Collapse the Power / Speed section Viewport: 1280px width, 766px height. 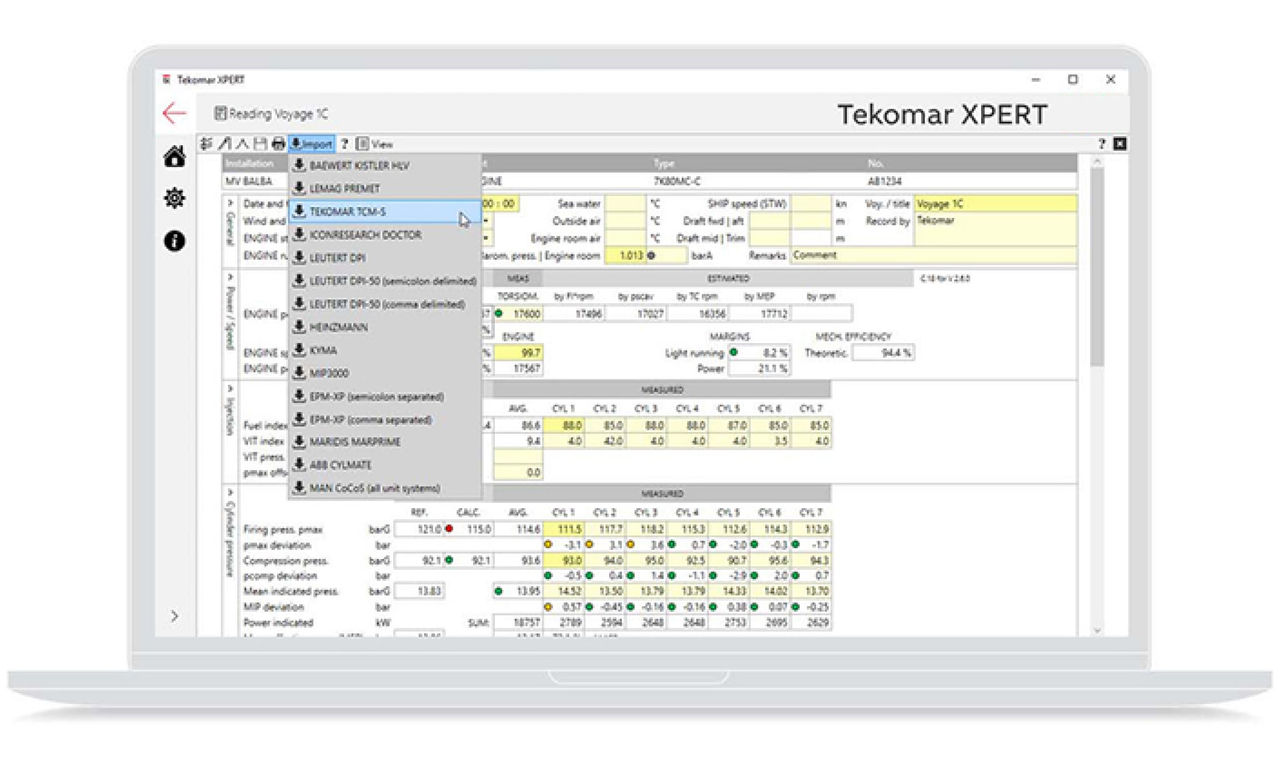tap(230, 276)
